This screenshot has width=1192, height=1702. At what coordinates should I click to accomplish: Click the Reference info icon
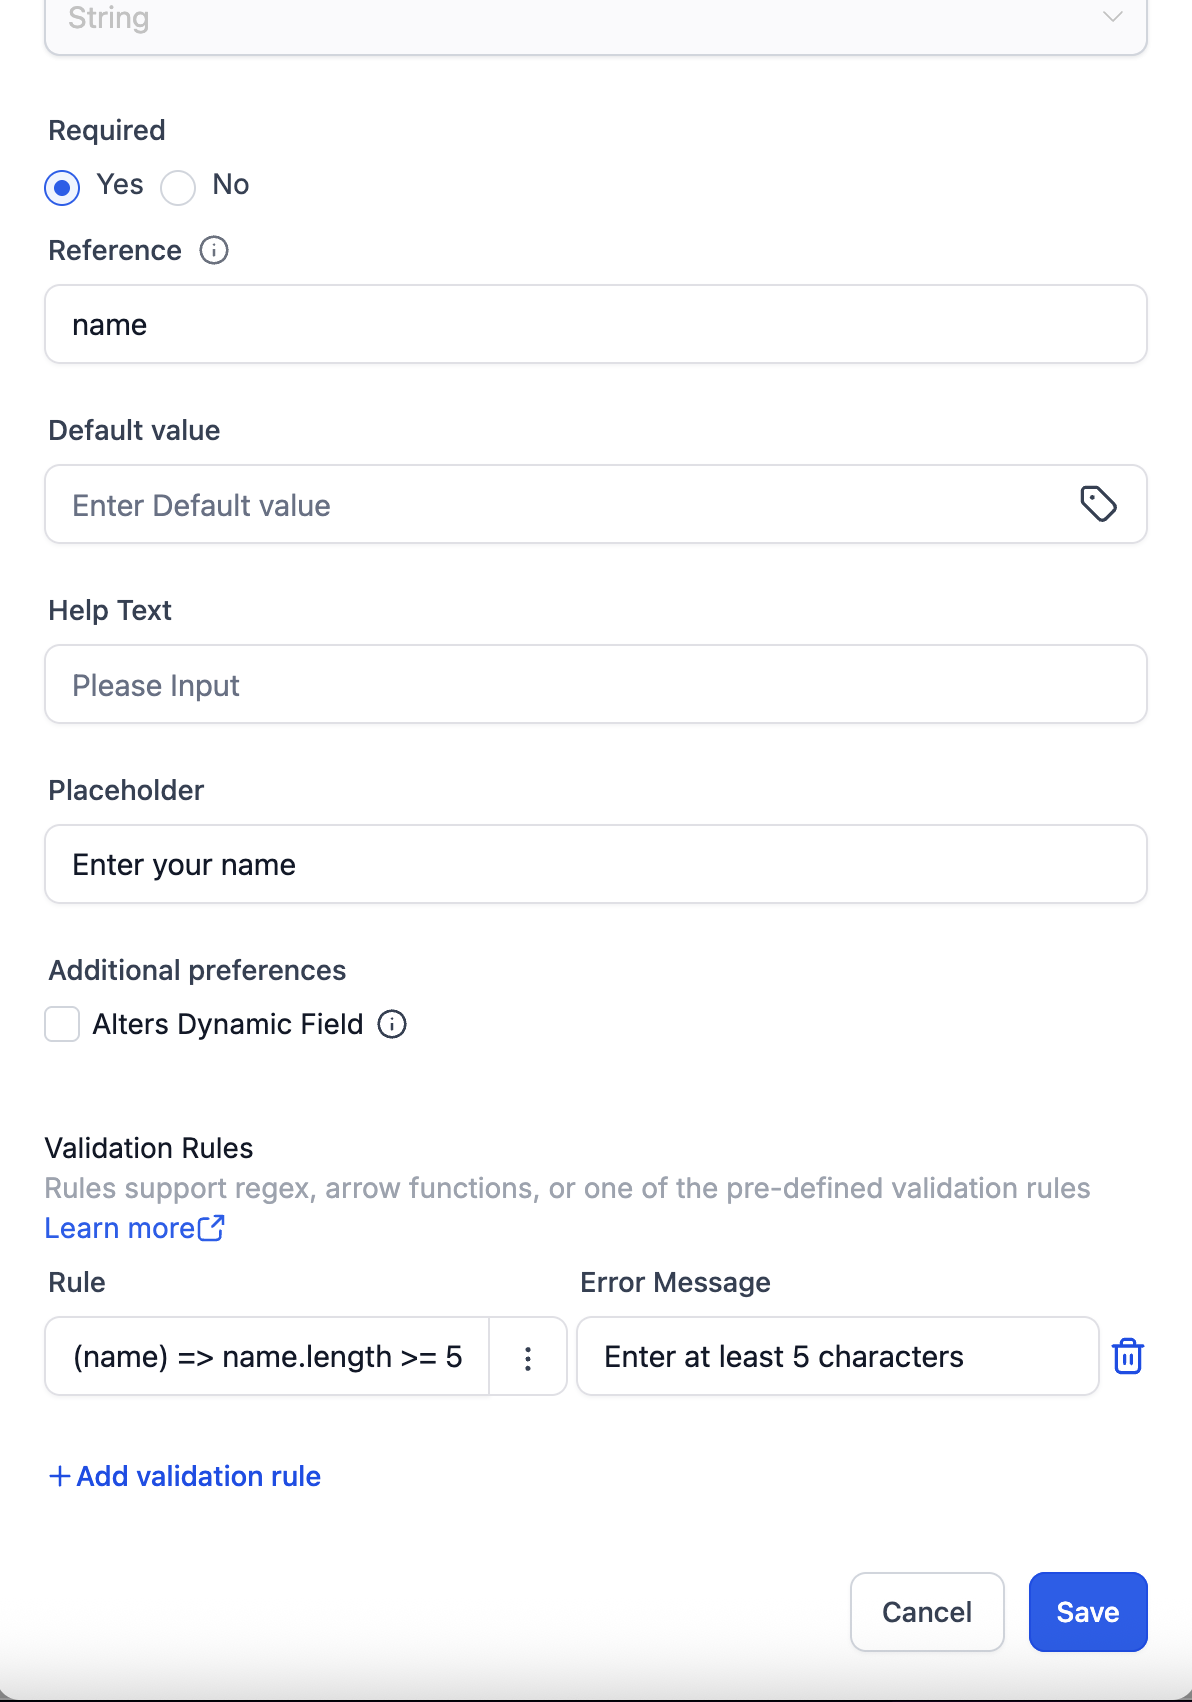pos(214,250)
